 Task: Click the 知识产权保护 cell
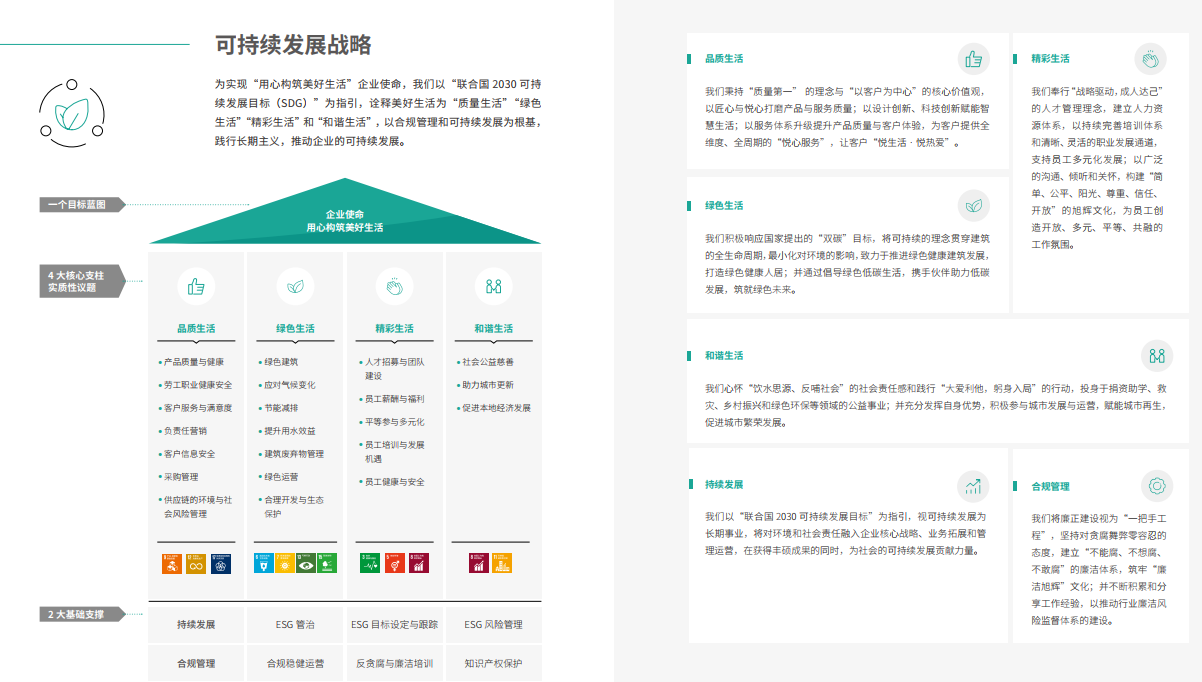coord(493,663)
